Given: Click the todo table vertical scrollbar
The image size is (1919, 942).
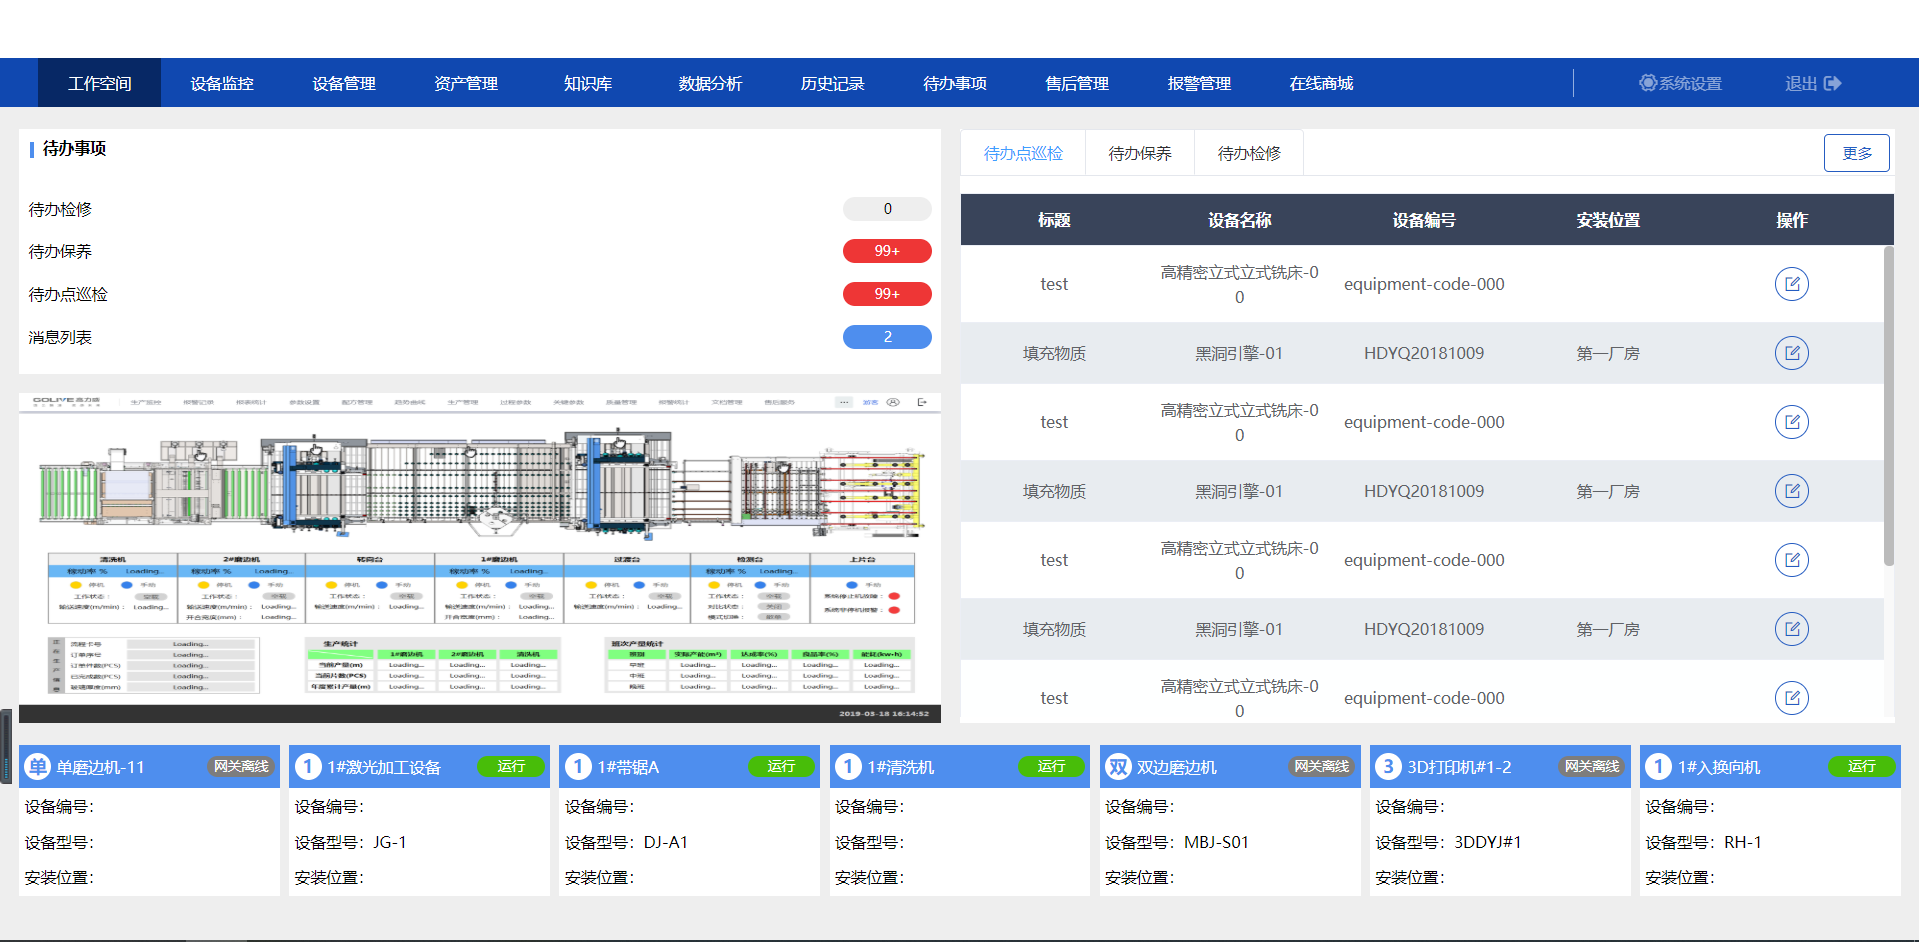Looking at the screenshot, I should pyautogui.click(x=1889, y=406).
